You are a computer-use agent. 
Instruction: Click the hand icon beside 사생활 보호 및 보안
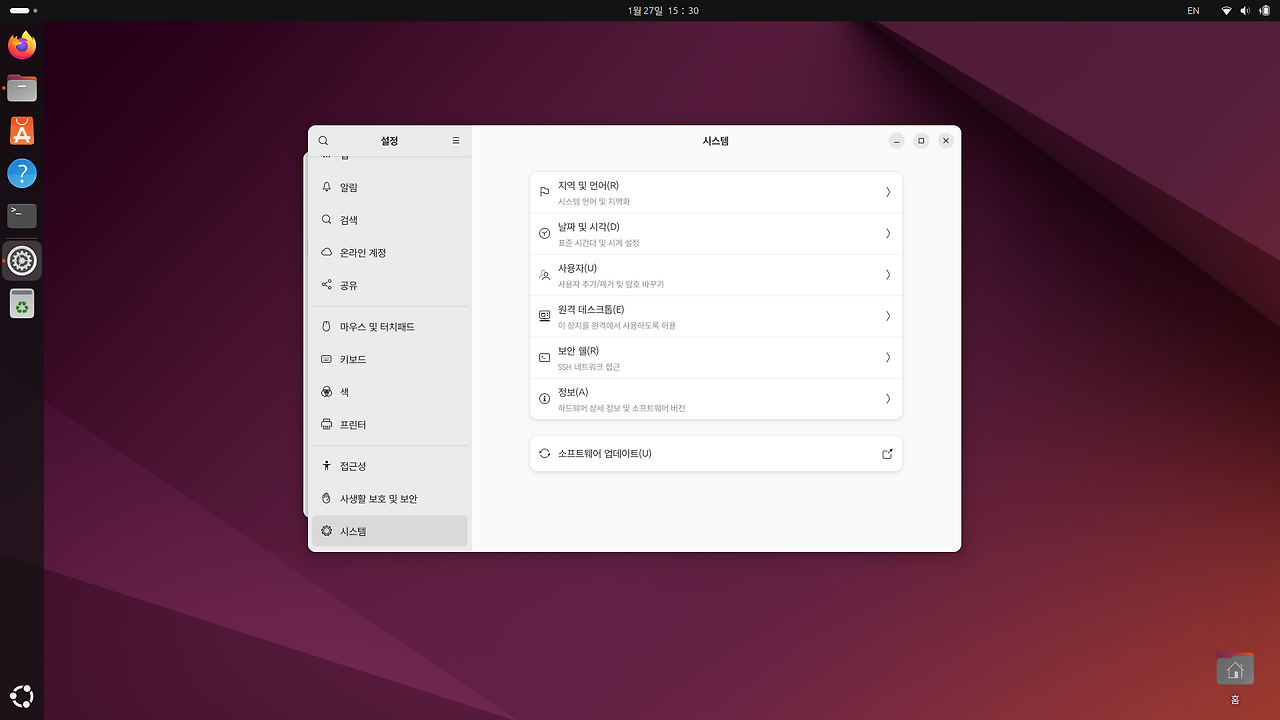pos(326,499)
